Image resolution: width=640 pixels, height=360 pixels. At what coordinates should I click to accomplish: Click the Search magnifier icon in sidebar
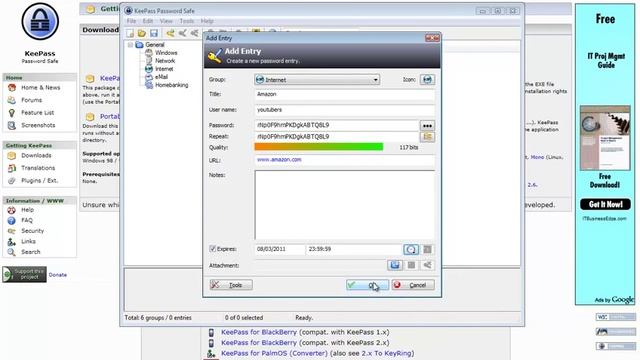(11, 252)
